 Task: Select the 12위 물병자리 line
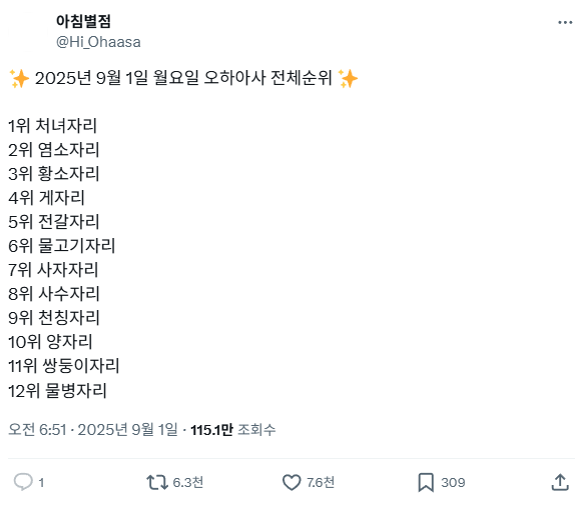click(x=57, y=391)
